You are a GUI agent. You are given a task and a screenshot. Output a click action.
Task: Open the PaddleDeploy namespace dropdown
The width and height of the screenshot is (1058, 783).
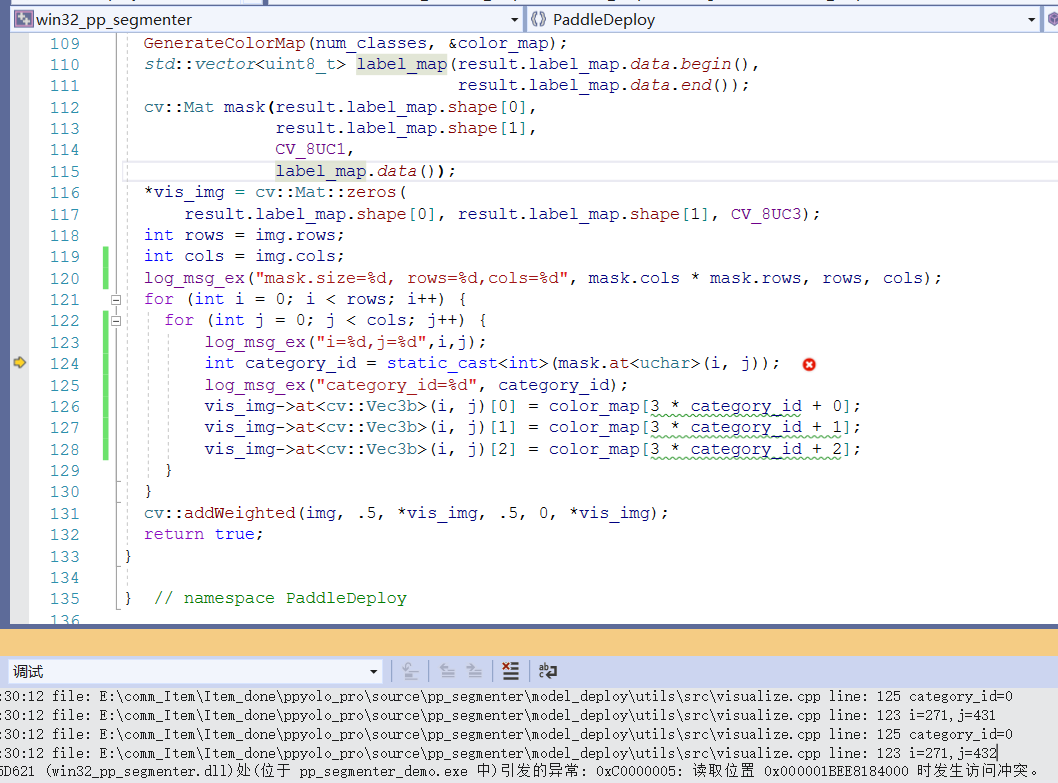pyautogui.click(x=783, y=20)
